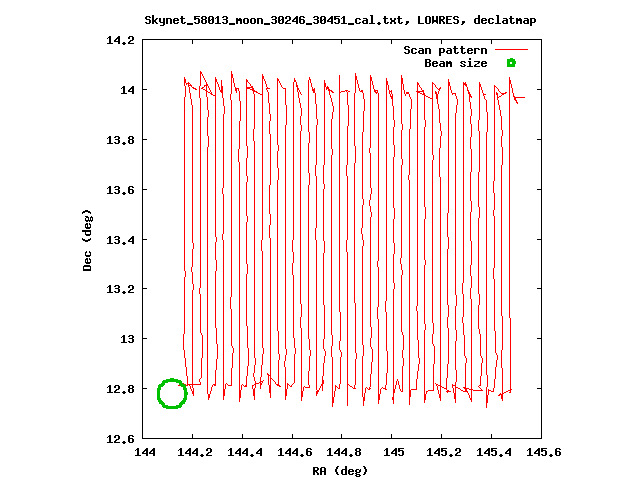Click the x-axis tick value 144.8
640x480 pixels.
[x=344, y=452]
